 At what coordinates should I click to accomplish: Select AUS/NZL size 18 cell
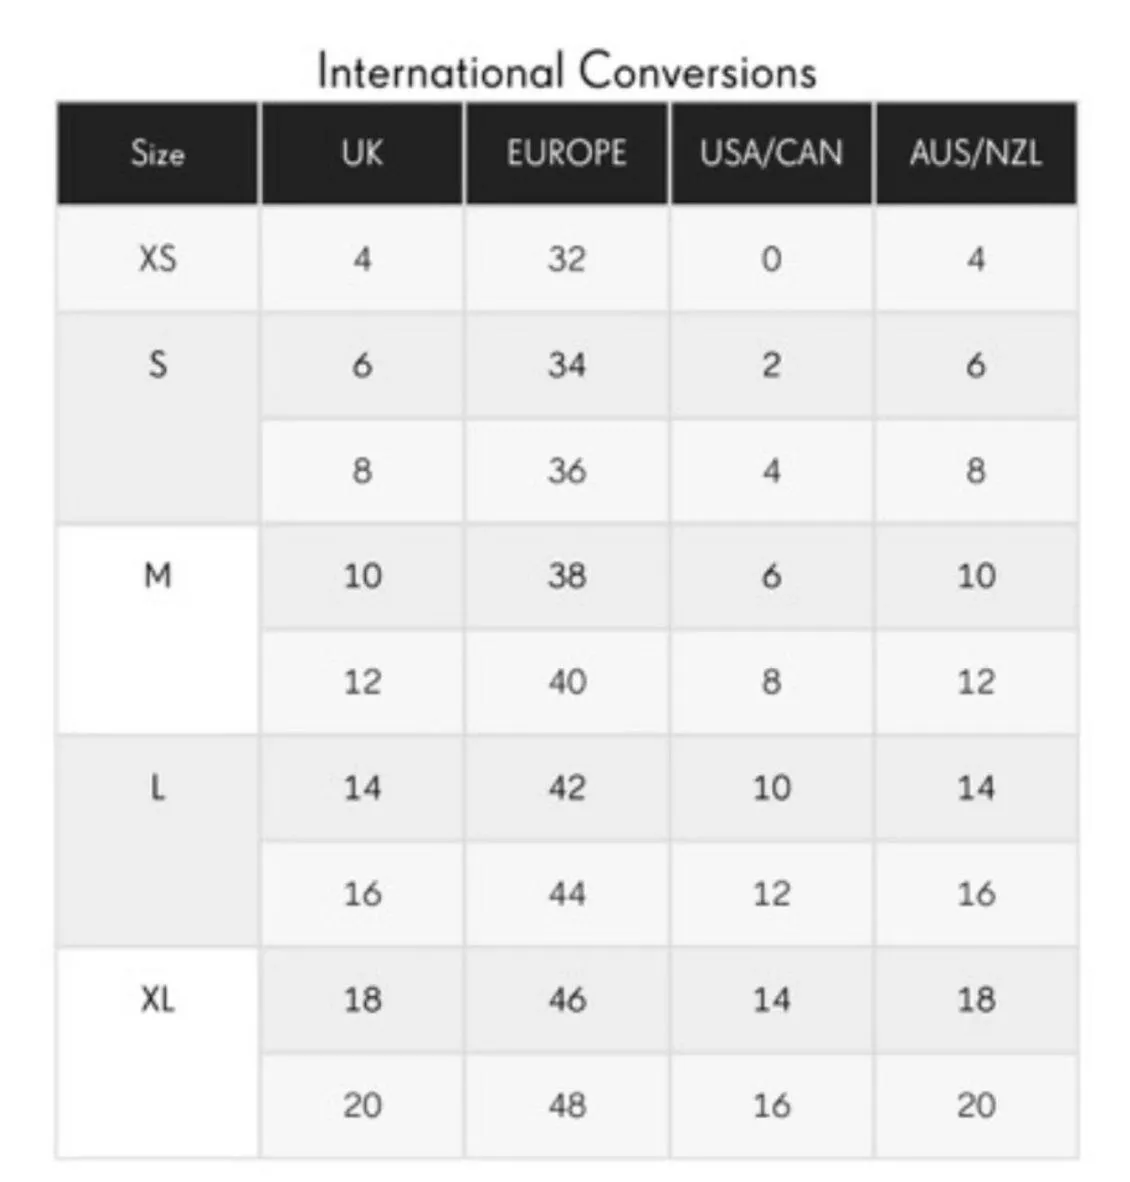click(975, 999)
